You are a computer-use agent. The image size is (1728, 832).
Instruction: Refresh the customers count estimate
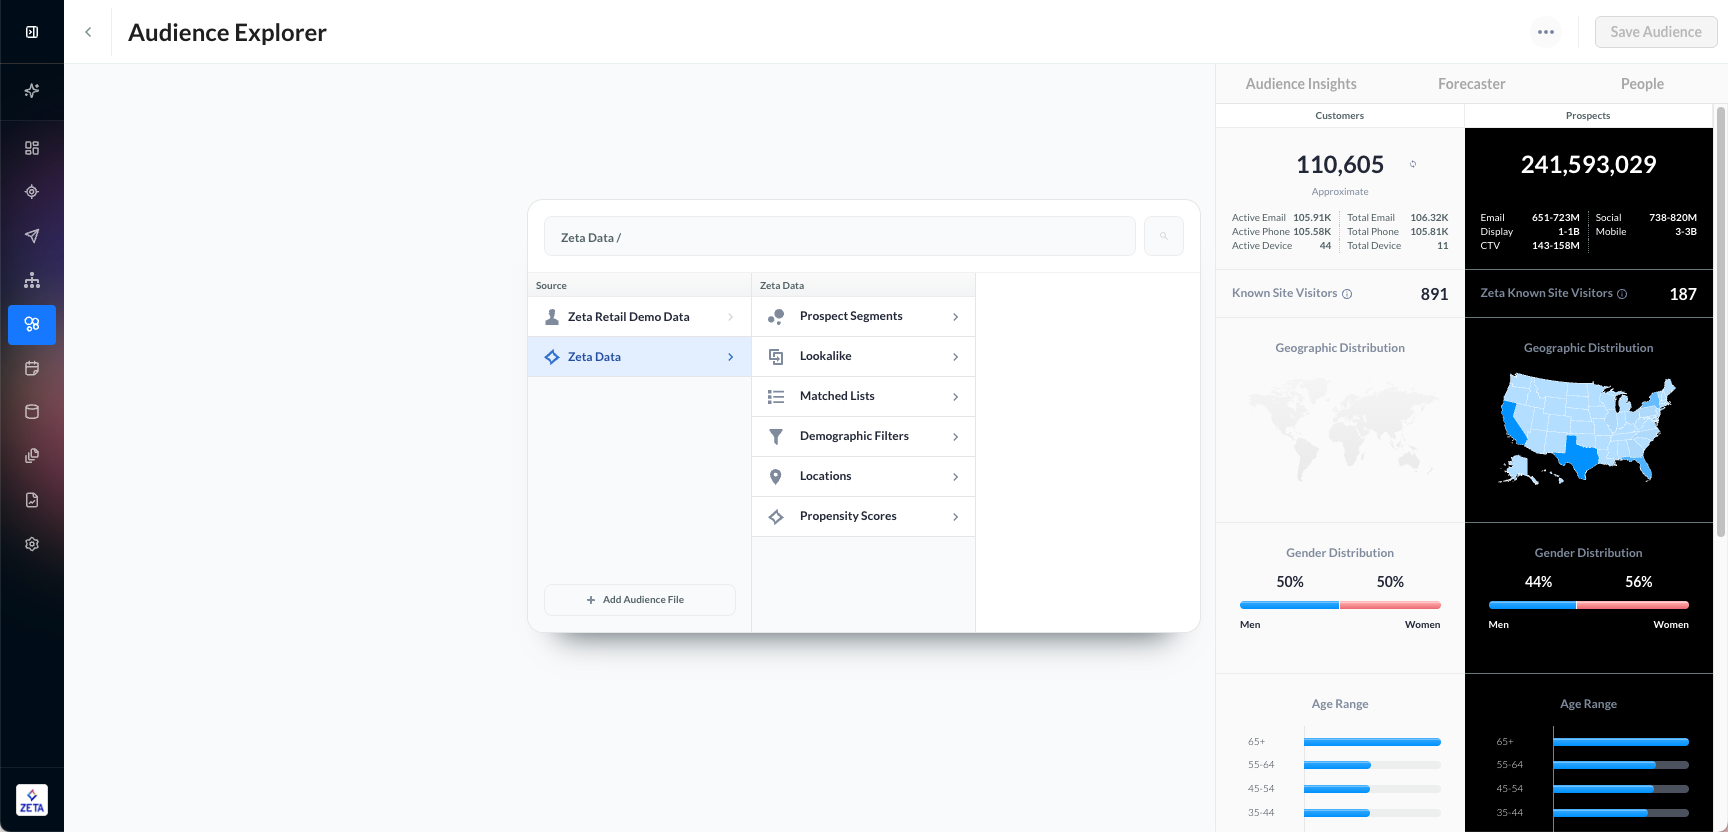pos(1413,164)
